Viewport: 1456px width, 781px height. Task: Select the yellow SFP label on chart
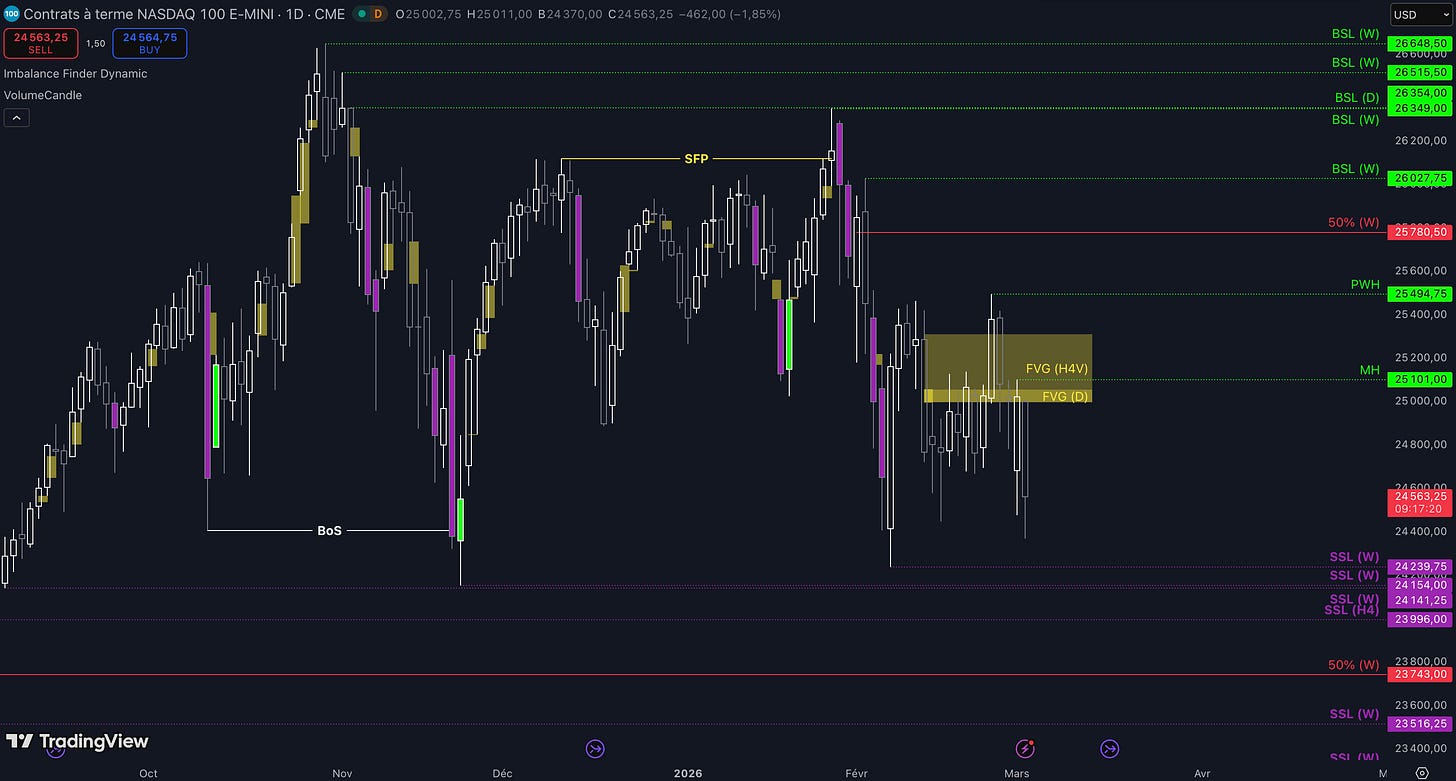[696, 159]
